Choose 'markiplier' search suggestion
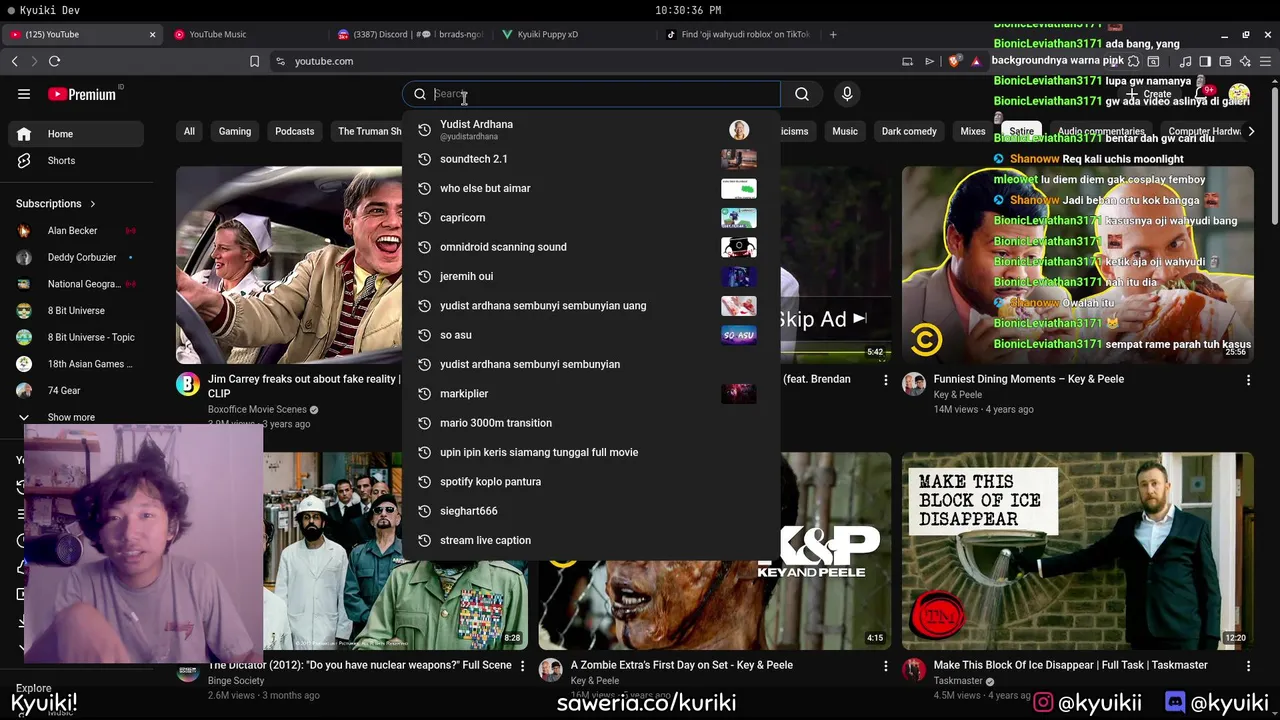Image resolution: width=1280 pixels, height=720 pixels. coord(591,394)
